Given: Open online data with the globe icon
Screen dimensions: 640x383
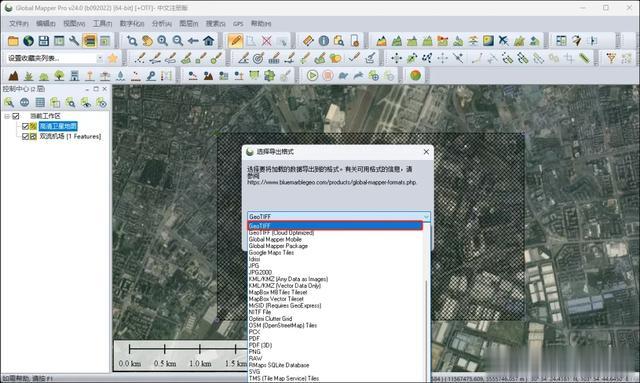Looking at the screenshot, I should point(28,41).
